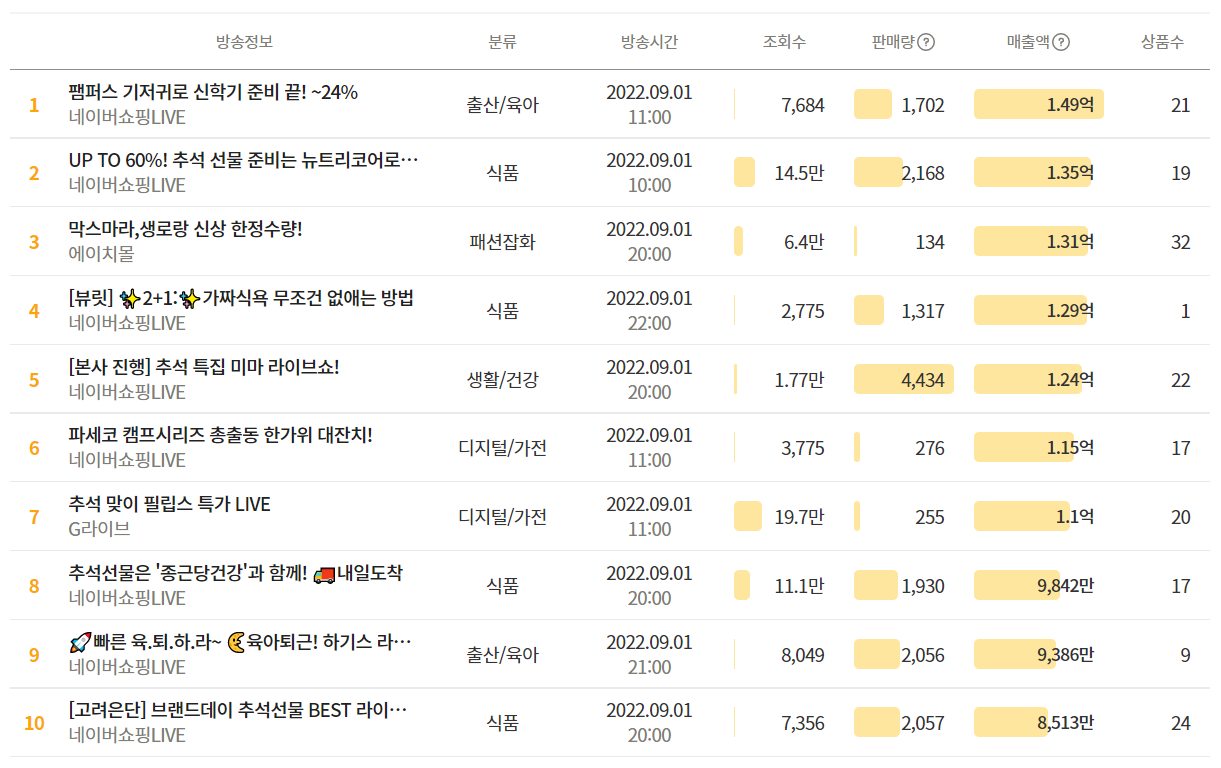The width and height of the screenshot is (1221, 768).
Task: Click the sales bar showing 4,434
Action: 904,379
